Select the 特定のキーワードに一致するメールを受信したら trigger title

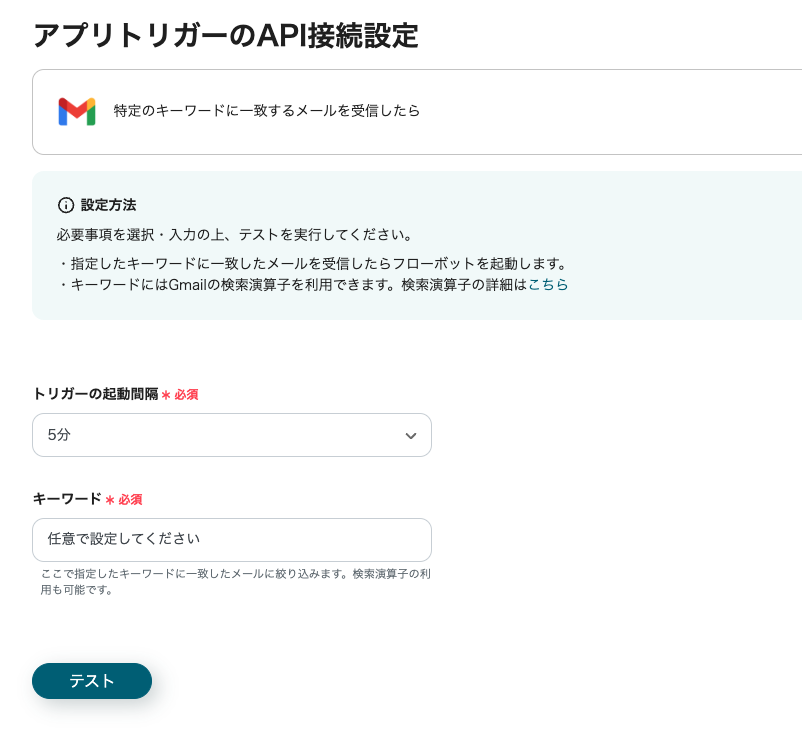[x=267, y=111]
